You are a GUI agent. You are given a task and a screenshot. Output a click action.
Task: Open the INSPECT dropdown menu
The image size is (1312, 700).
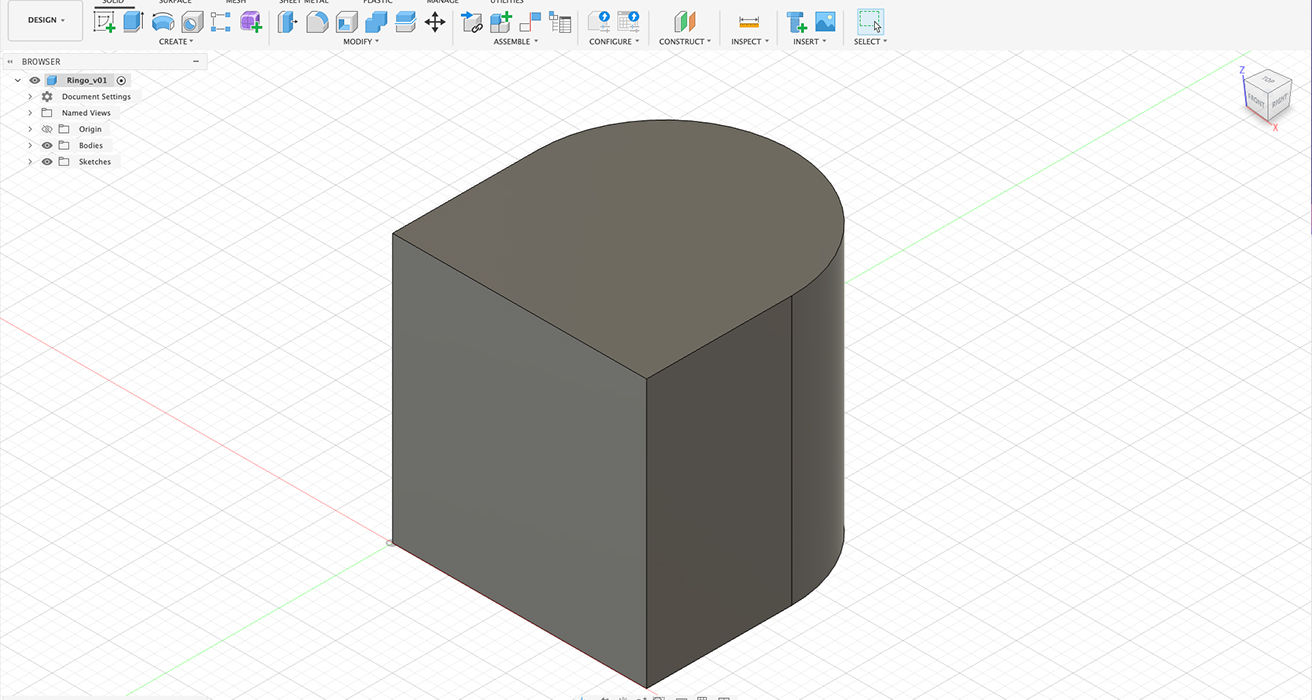749,42
